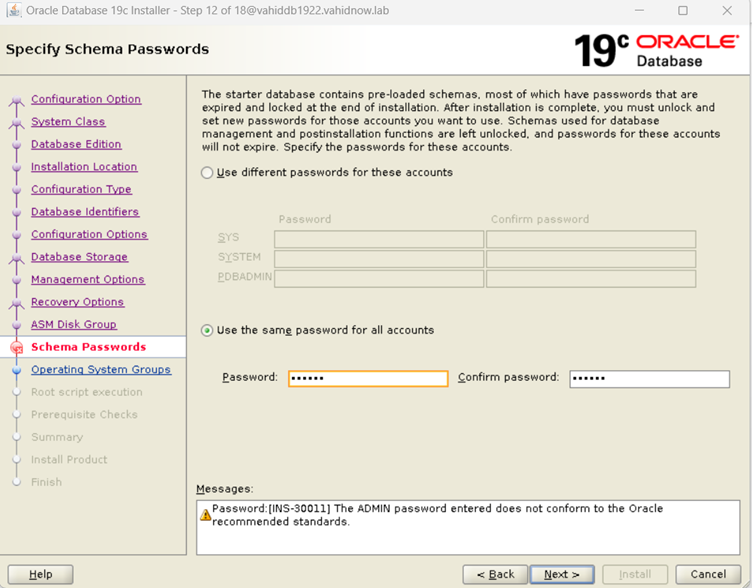752x588 pixels.
Task: Focus the Confirm password input field
Action: coord(649,378)
